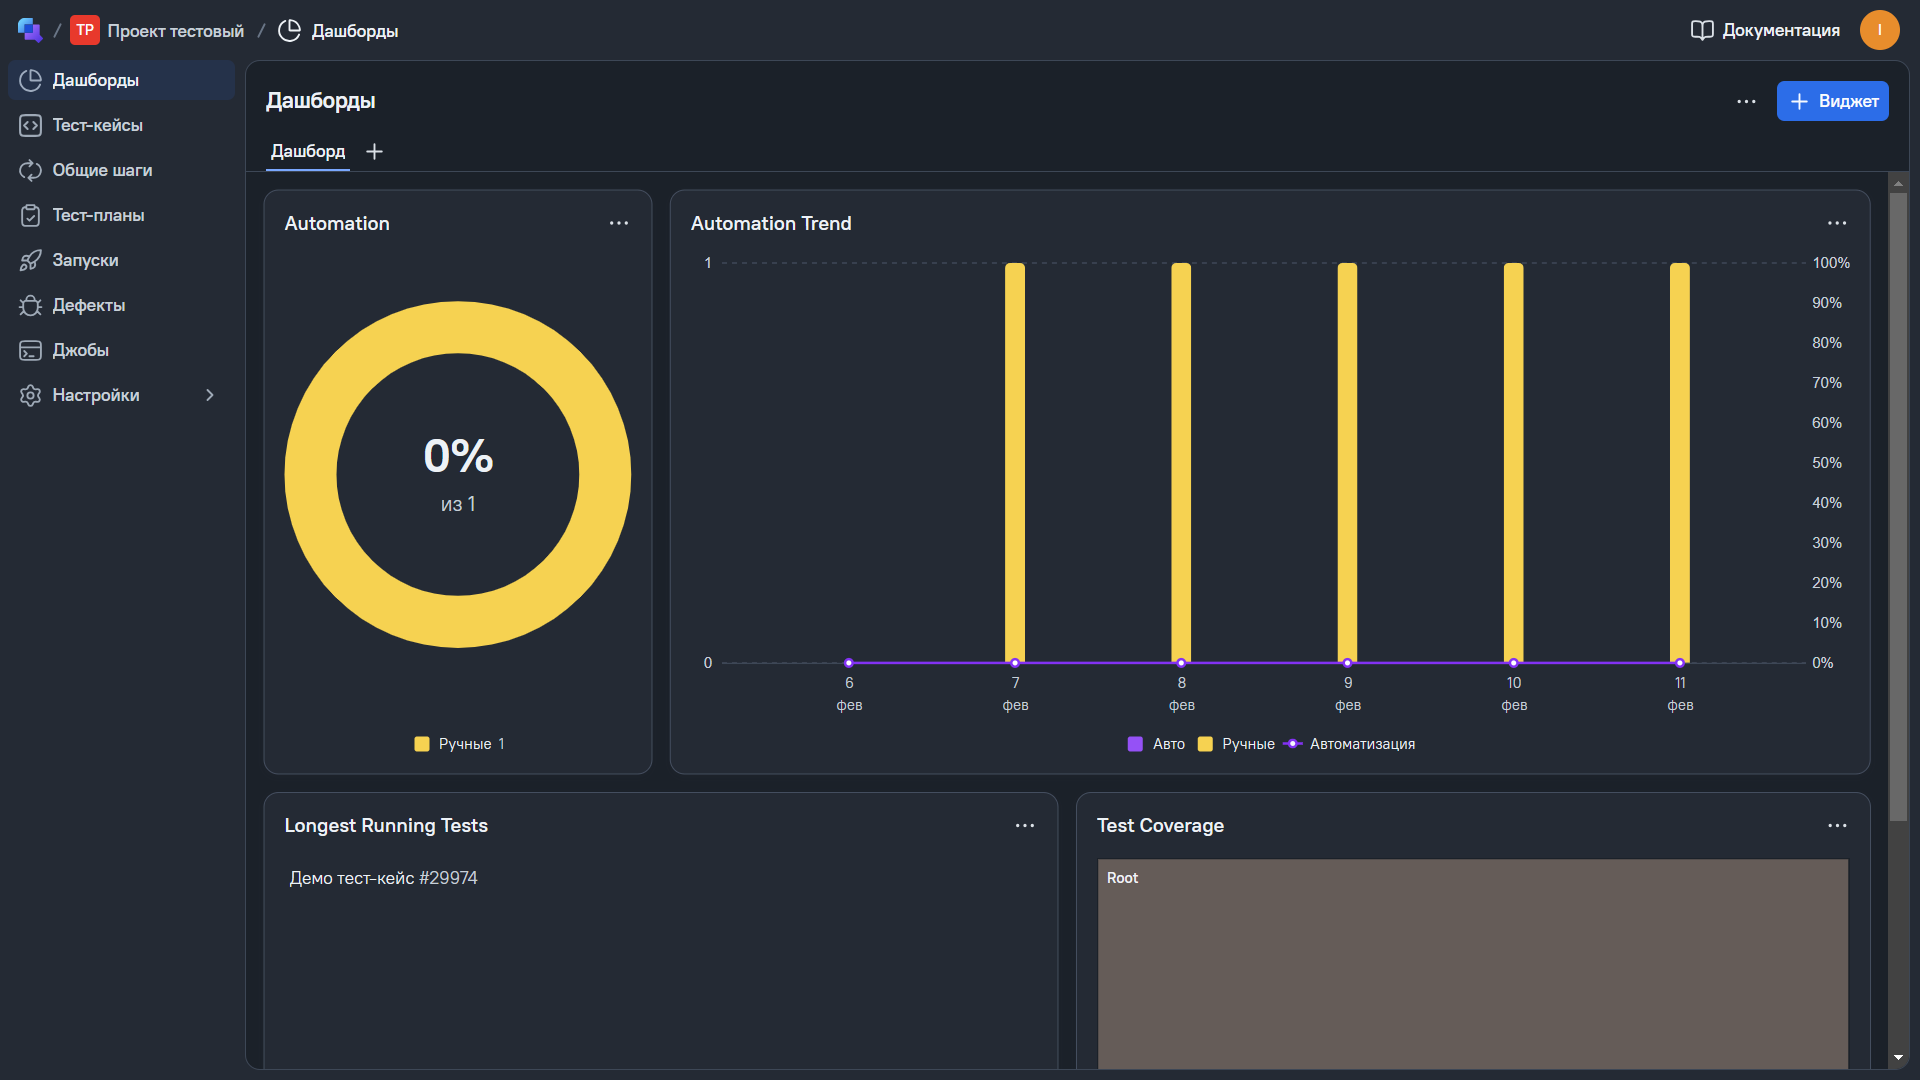Click the Test IT logo icon
Image resolution: width=1920 pixels, height=1080 pixels.
(29, 30)
